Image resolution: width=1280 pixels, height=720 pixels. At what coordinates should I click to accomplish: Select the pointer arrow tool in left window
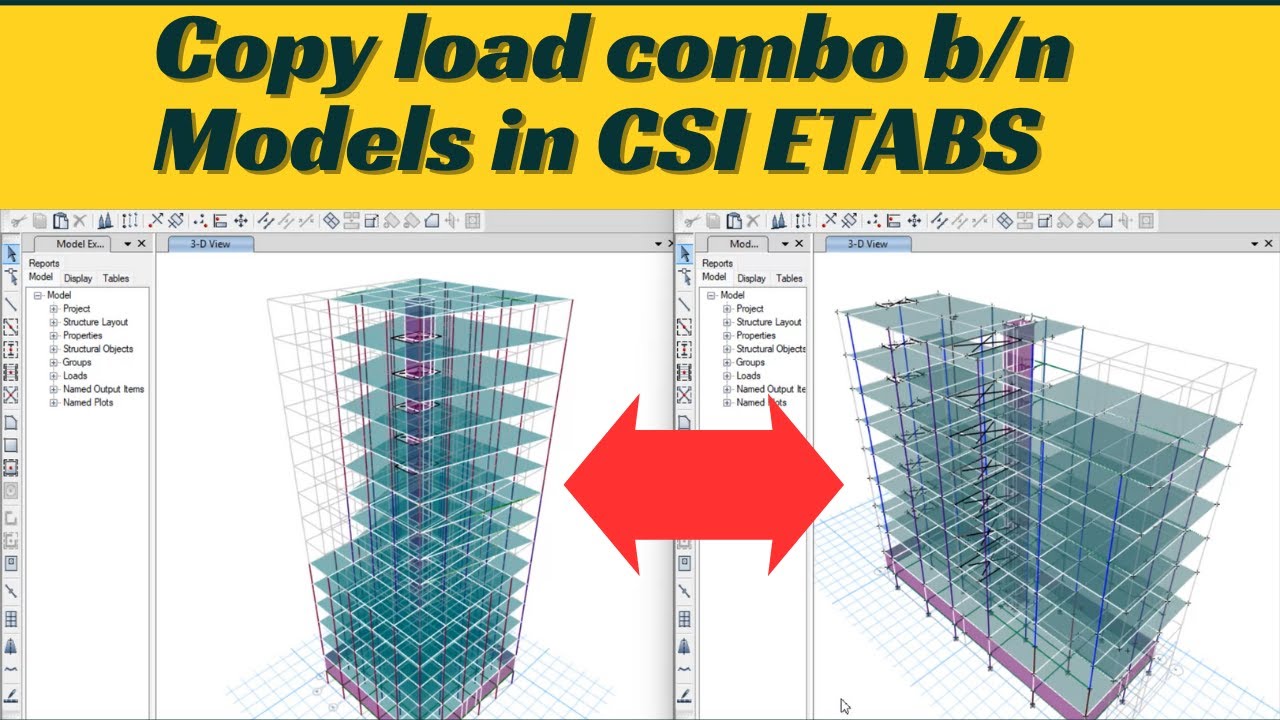pos(11,253)
